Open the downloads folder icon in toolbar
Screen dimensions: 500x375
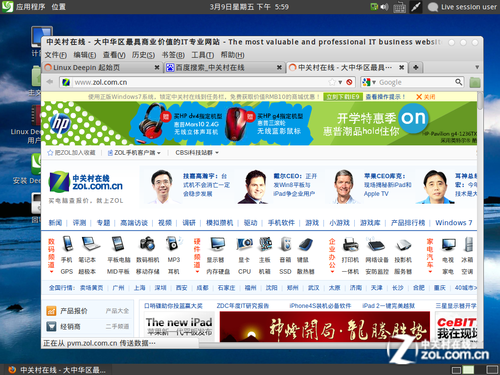pos(475,82)
